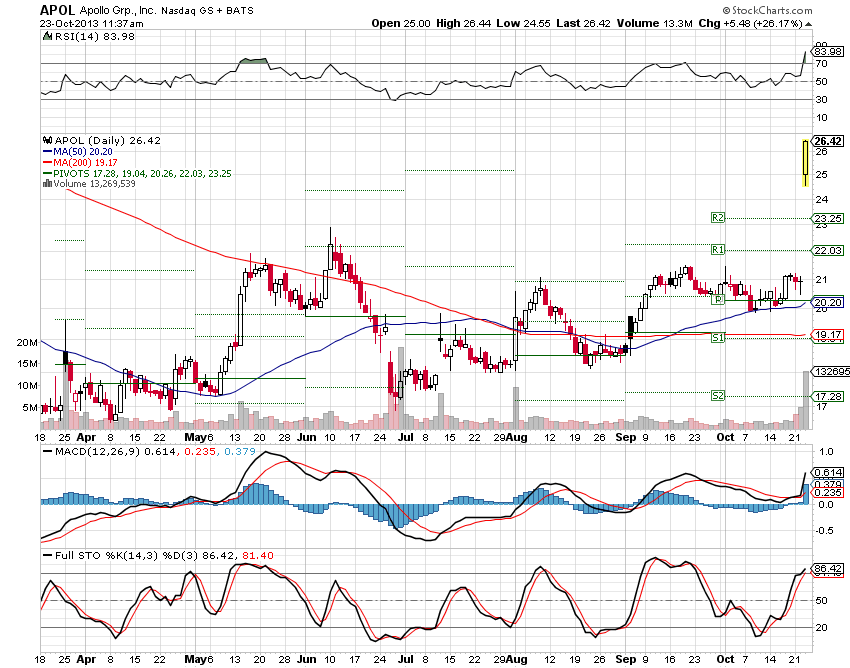Click the Low 24.55 quote value
This screenshot has height=668, width=850.
click(524, 23)
